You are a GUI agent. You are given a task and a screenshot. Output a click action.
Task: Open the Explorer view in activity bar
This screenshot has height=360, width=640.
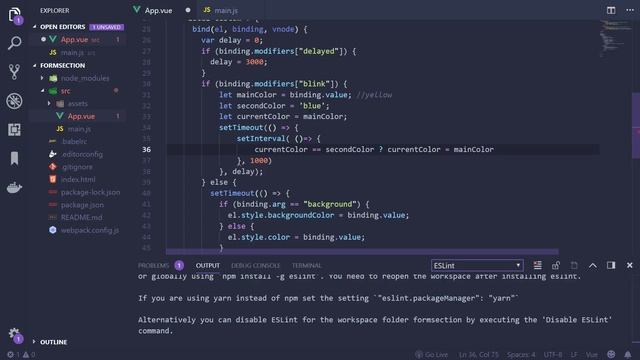click(x=14, y=15)
